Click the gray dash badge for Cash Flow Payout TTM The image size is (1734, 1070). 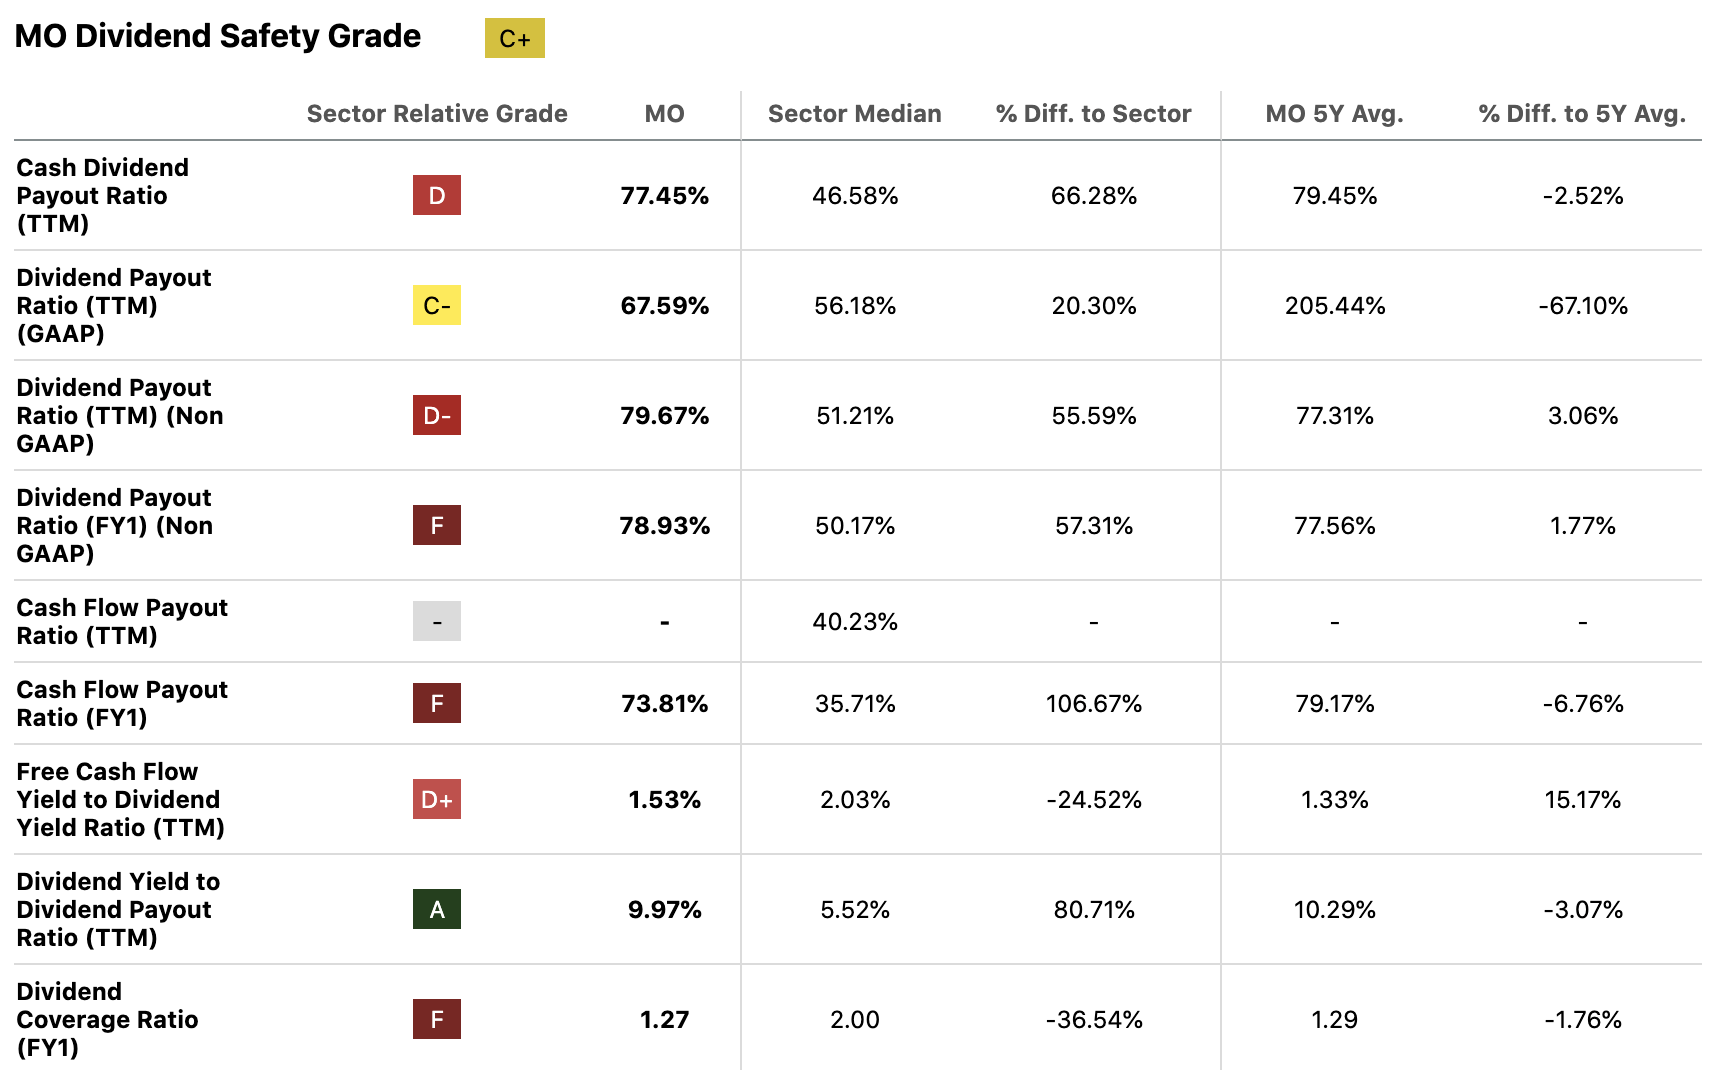point(436,621)
